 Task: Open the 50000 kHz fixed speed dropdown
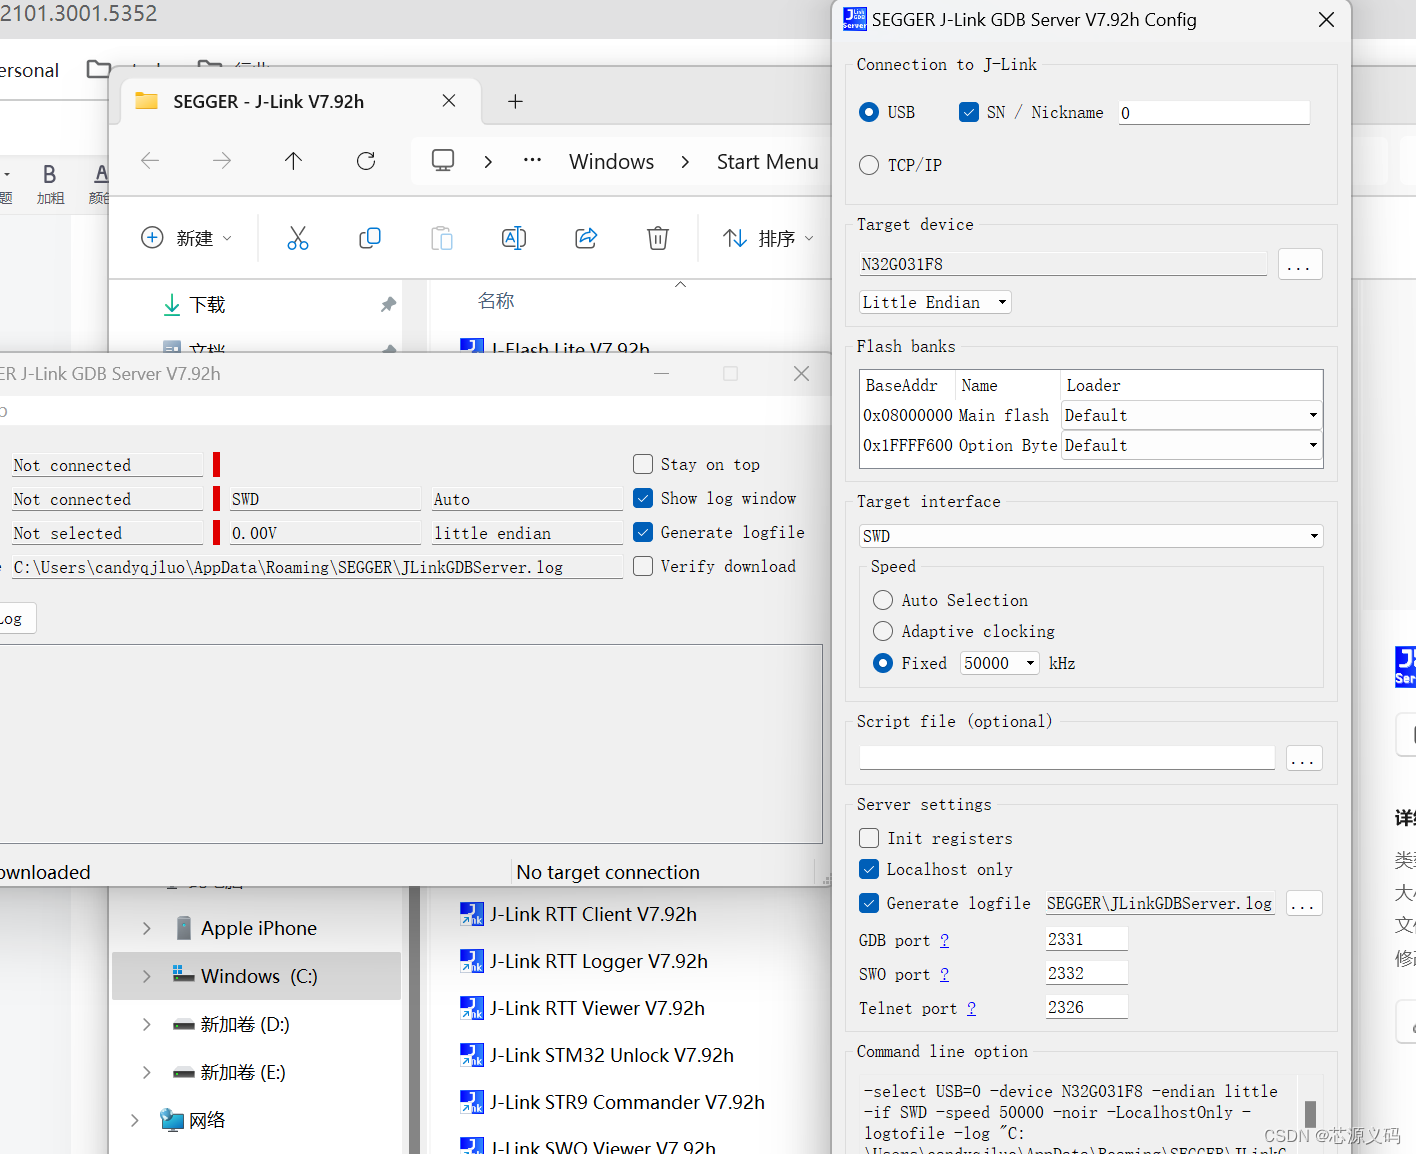[x=1000, y=663]
